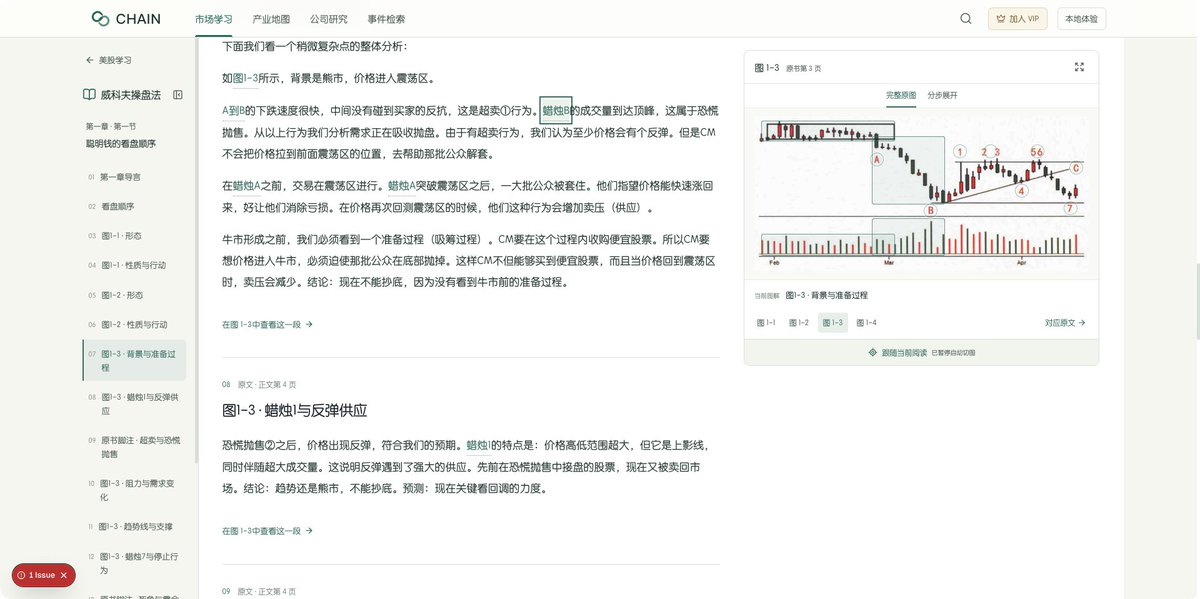Click the 图1-3 candlestick chart image

coord(921,195)
